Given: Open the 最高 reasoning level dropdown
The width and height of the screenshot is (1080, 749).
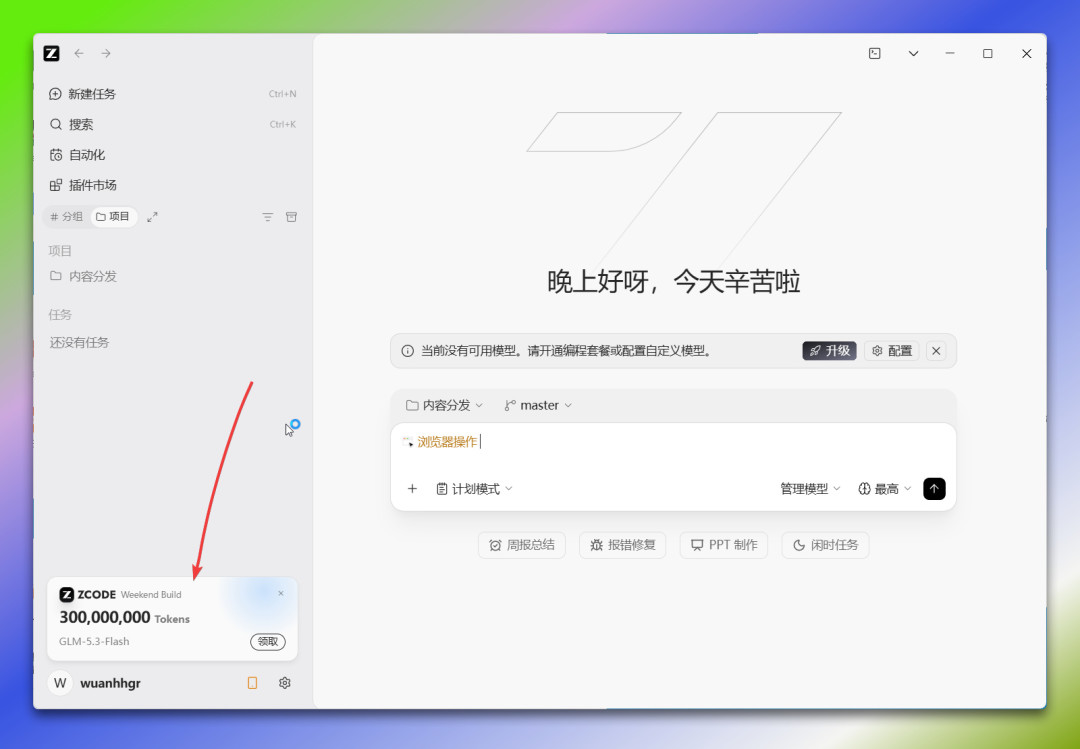Looking at the screenshot, I should [x=885, y=489].
